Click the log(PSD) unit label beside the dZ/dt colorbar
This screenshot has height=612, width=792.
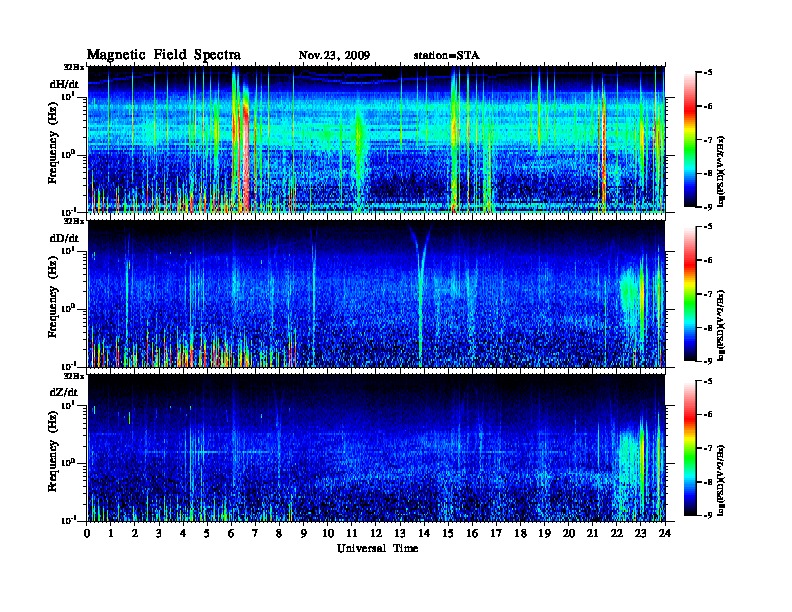tap(721, 480)
